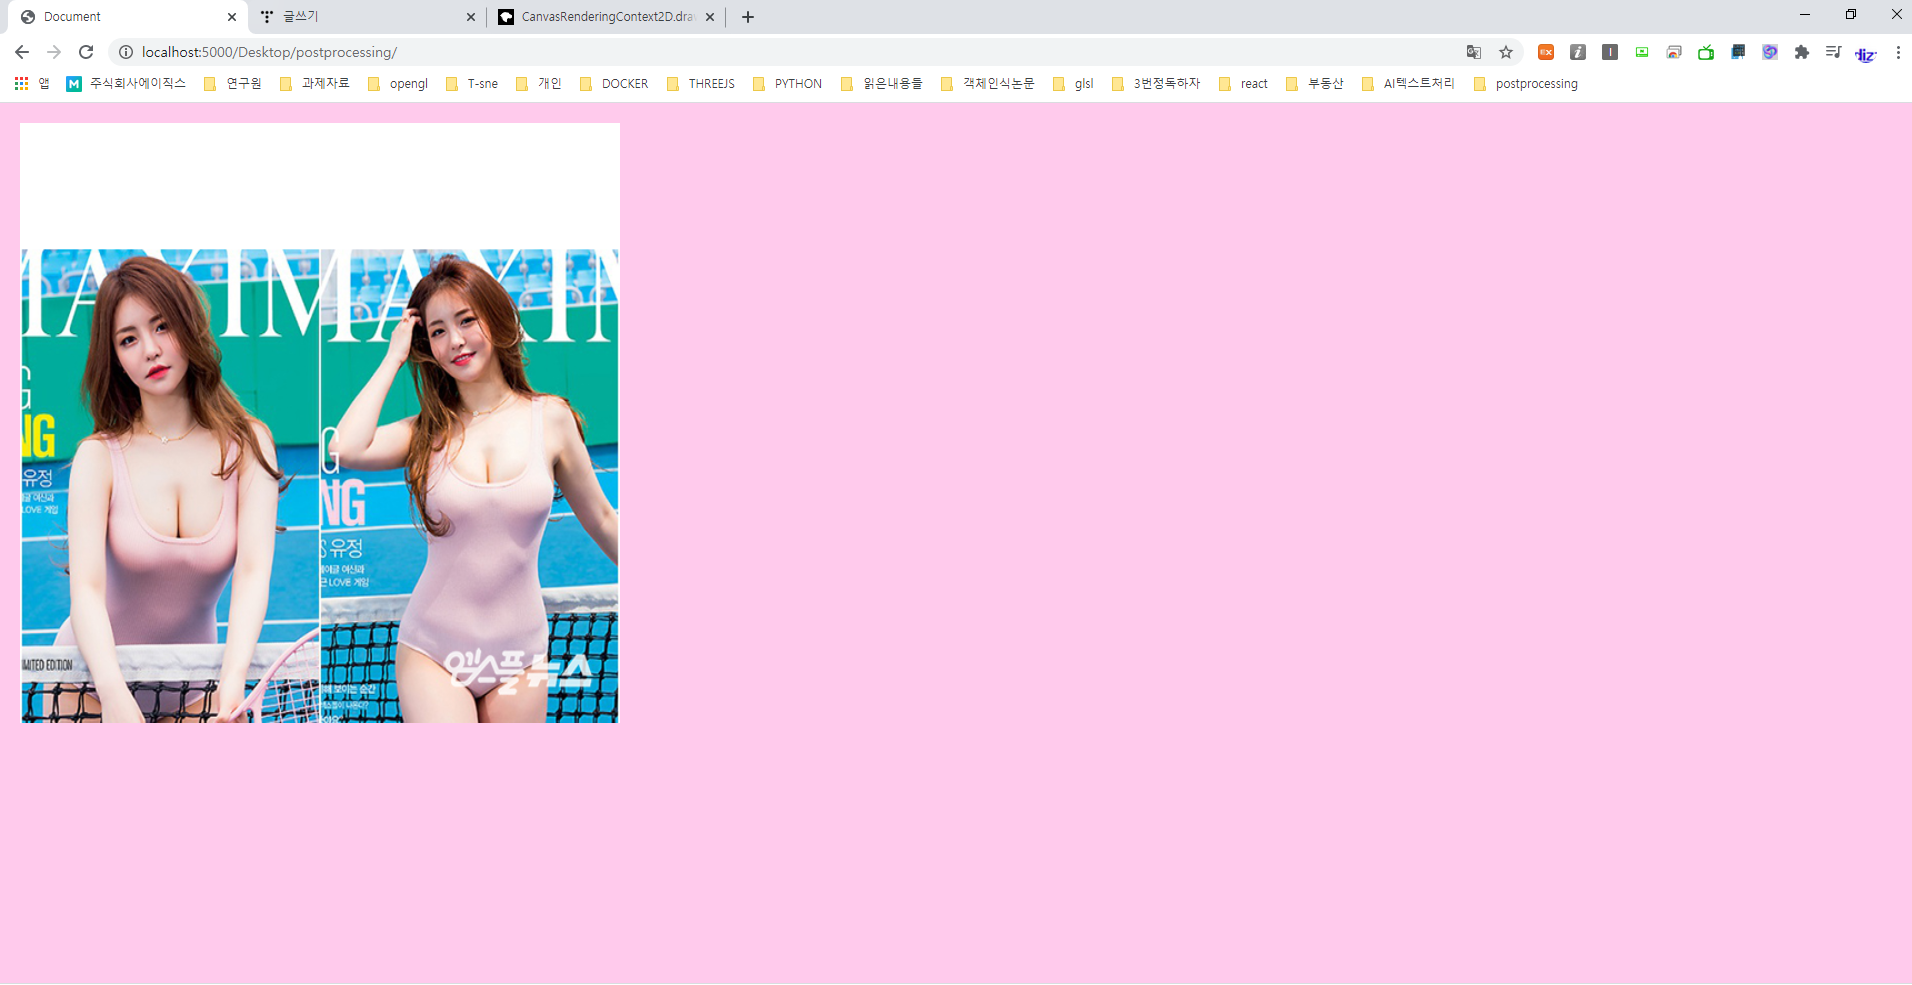Open the glsl bookmark folder

(1074, 84)
